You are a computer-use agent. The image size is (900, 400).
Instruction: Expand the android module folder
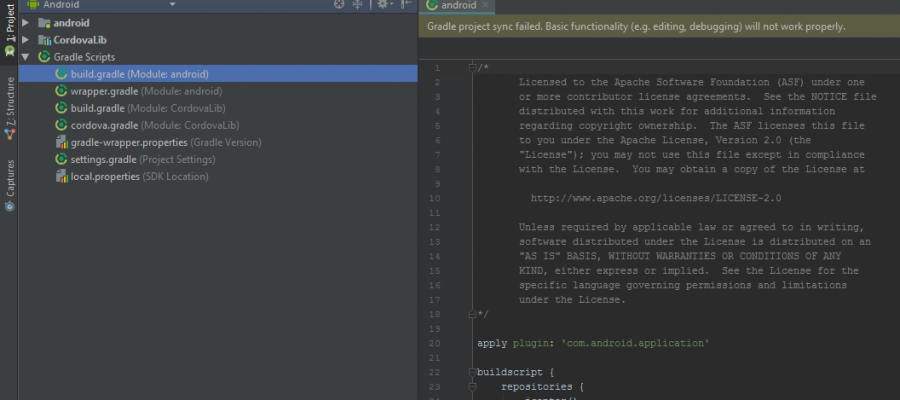coord(25,22)
